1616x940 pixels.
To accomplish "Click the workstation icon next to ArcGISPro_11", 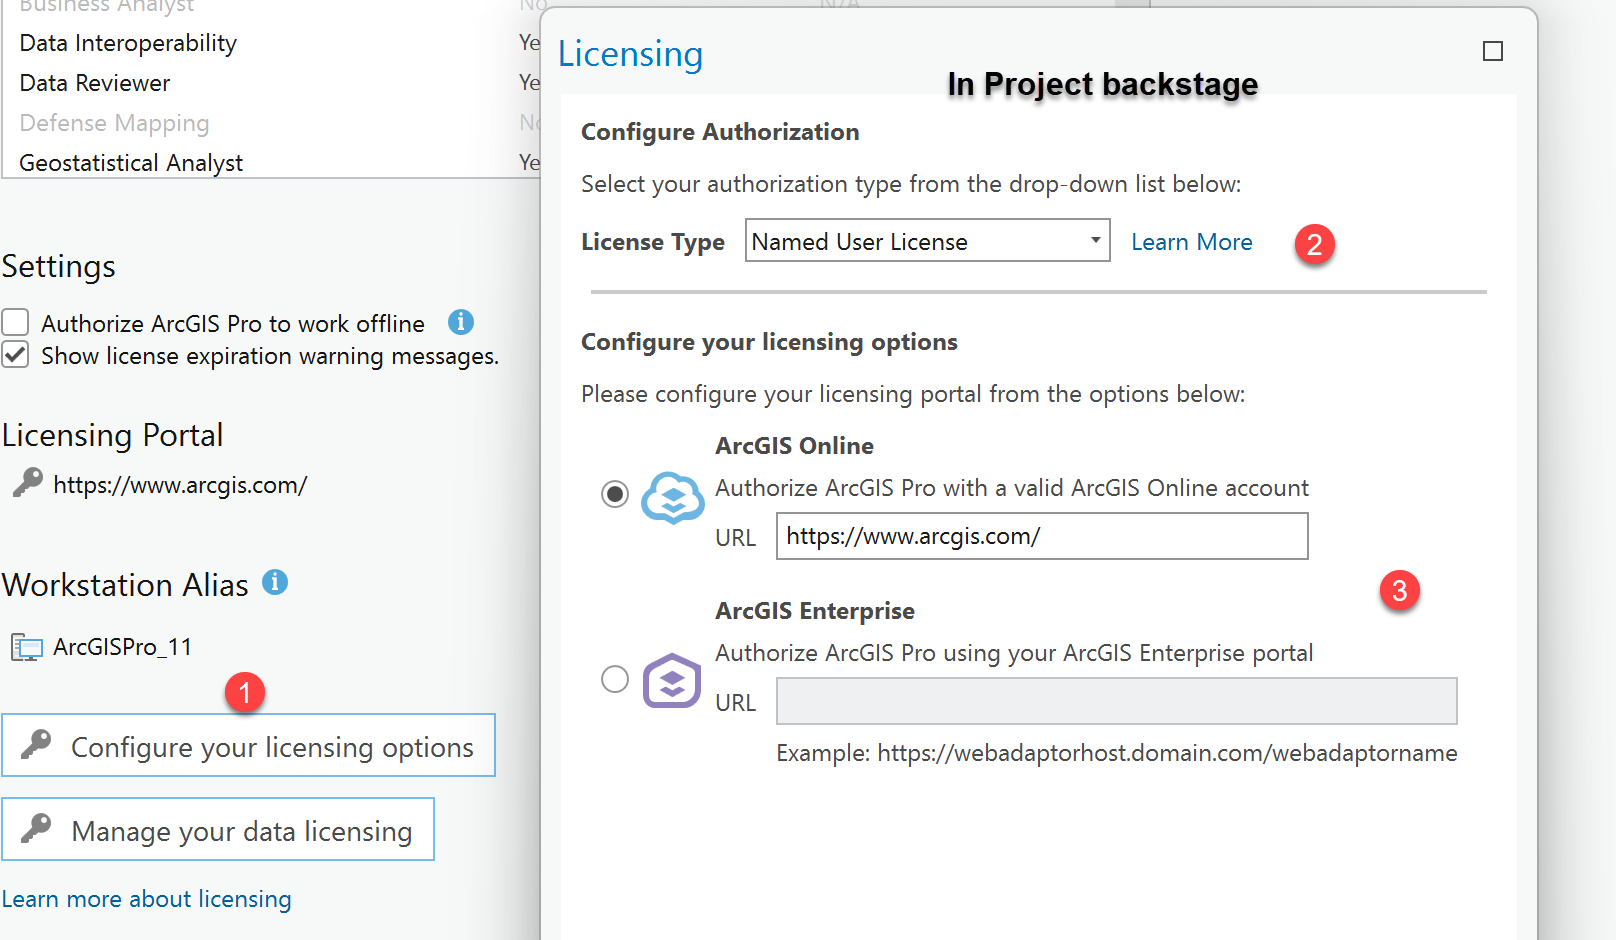I will (x=25, y=646).
